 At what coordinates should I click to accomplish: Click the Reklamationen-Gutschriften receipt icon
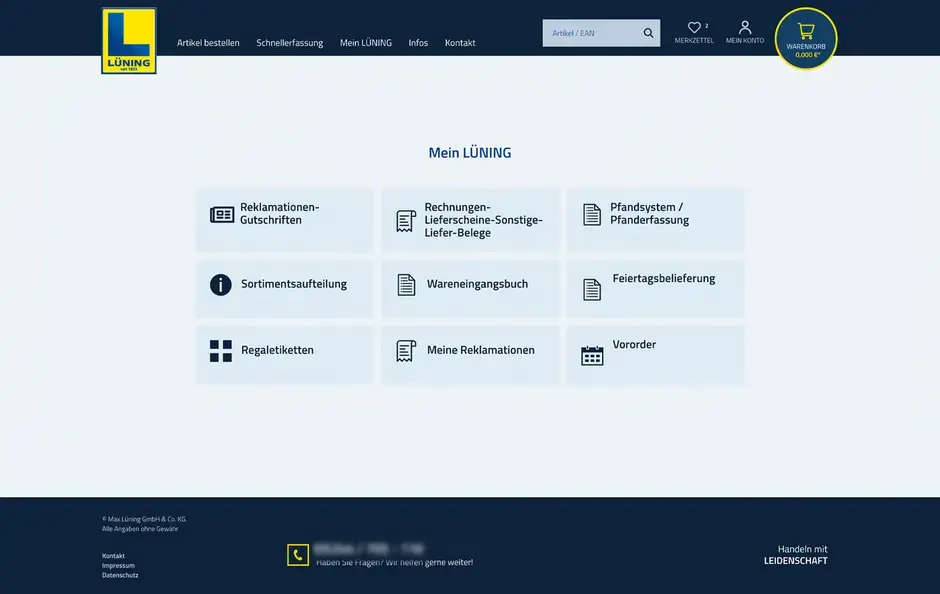pos(221,214)
